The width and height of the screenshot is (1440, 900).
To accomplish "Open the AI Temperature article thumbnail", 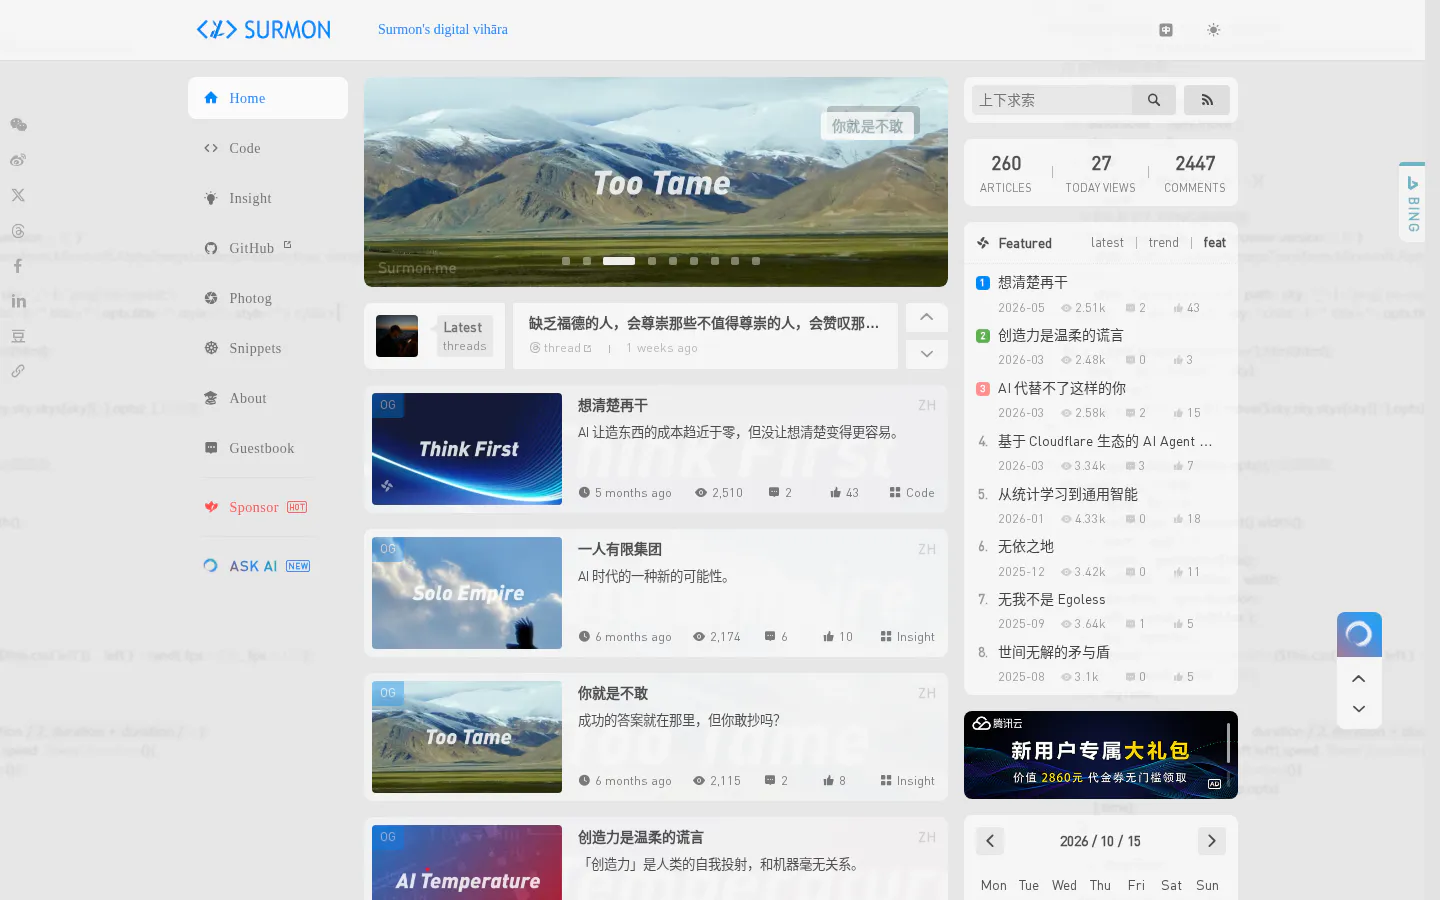I will [467, 862].
